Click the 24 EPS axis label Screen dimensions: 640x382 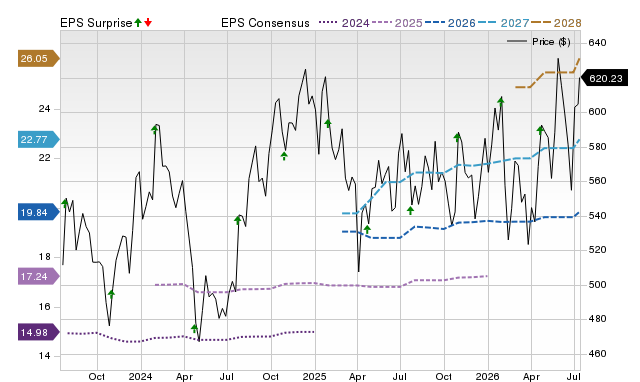coord(44,109)
